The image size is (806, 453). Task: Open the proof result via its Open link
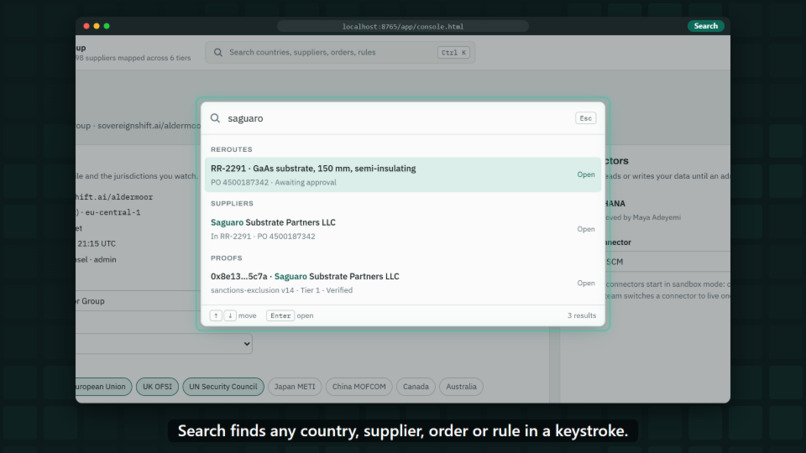pyautogui.click(x=585, y=283)
